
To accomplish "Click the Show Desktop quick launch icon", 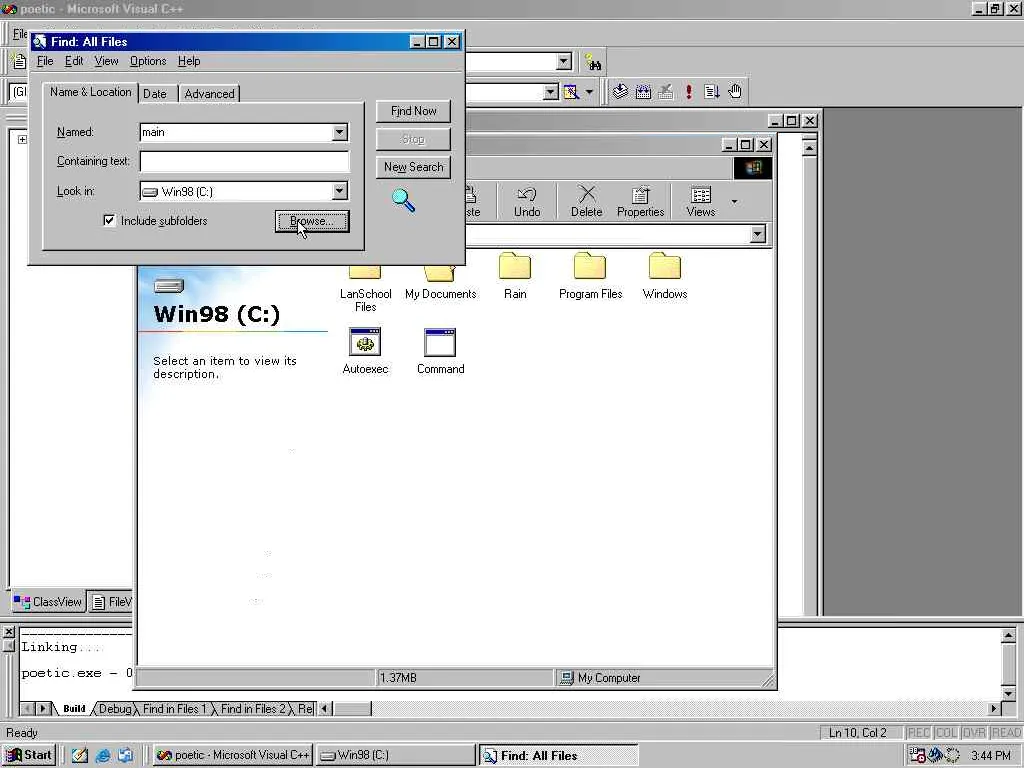I will (x=125, y=755).
